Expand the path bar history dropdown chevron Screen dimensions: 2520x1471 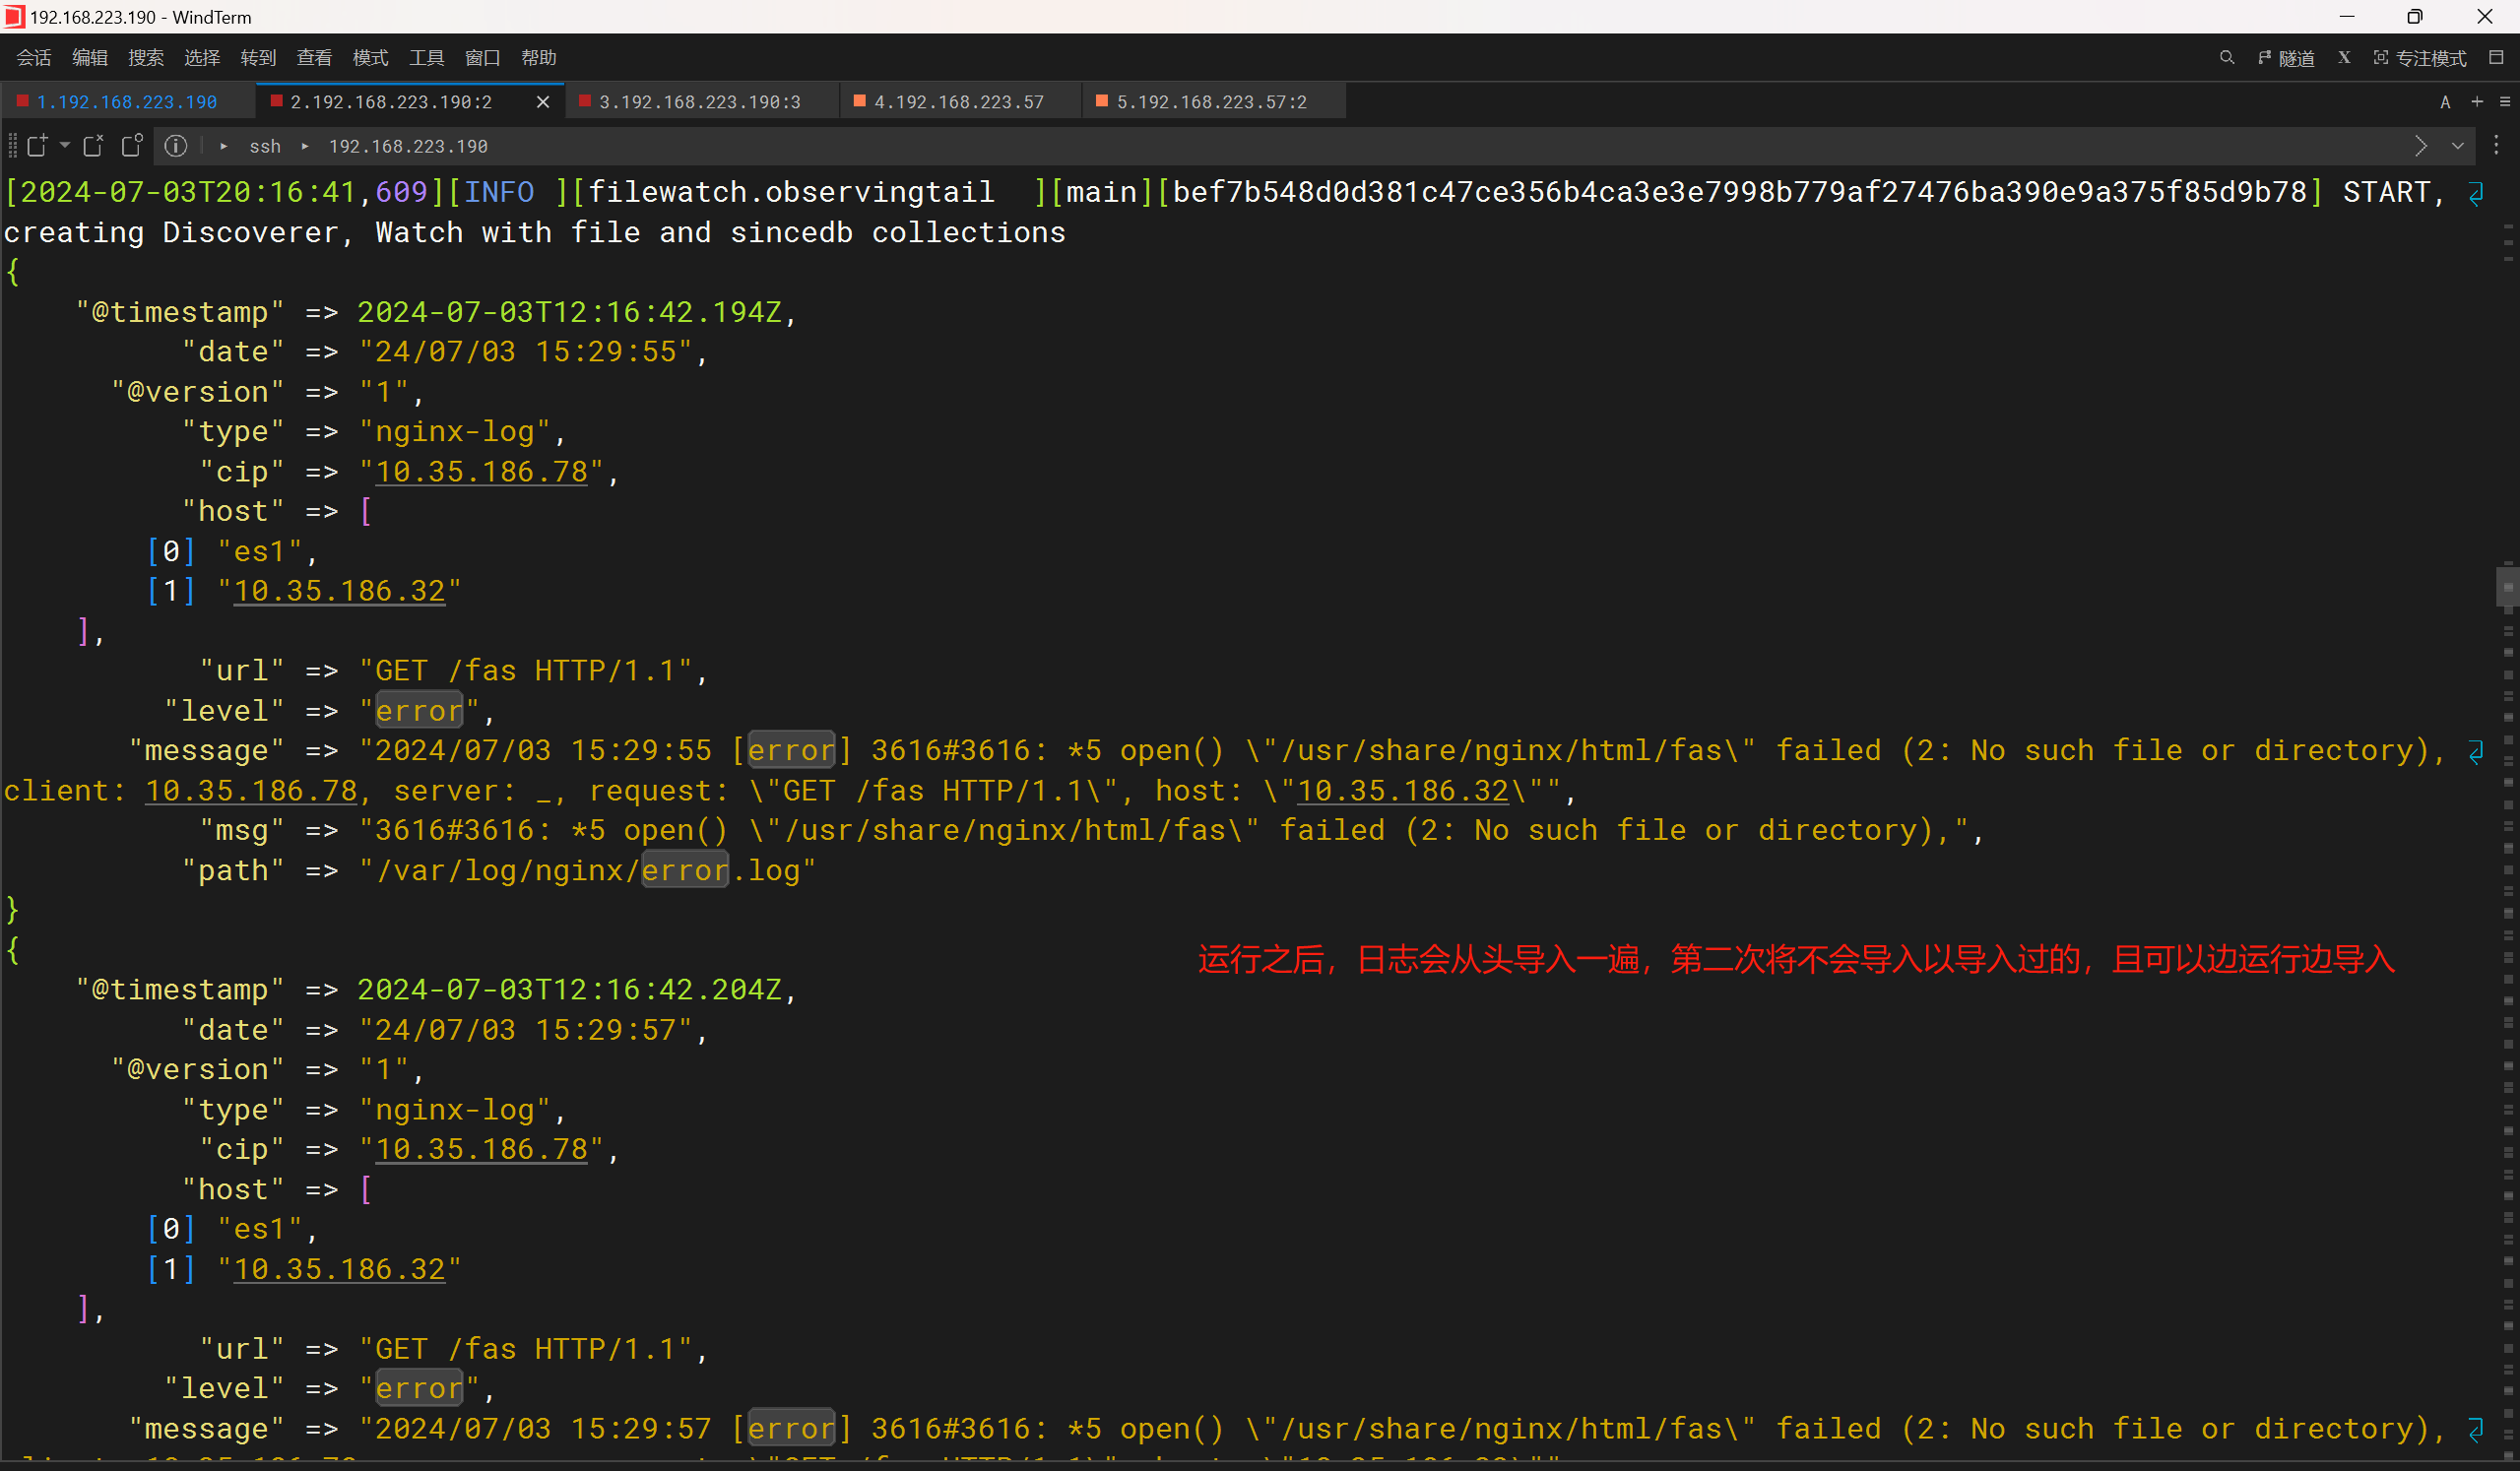(2457, 146)
